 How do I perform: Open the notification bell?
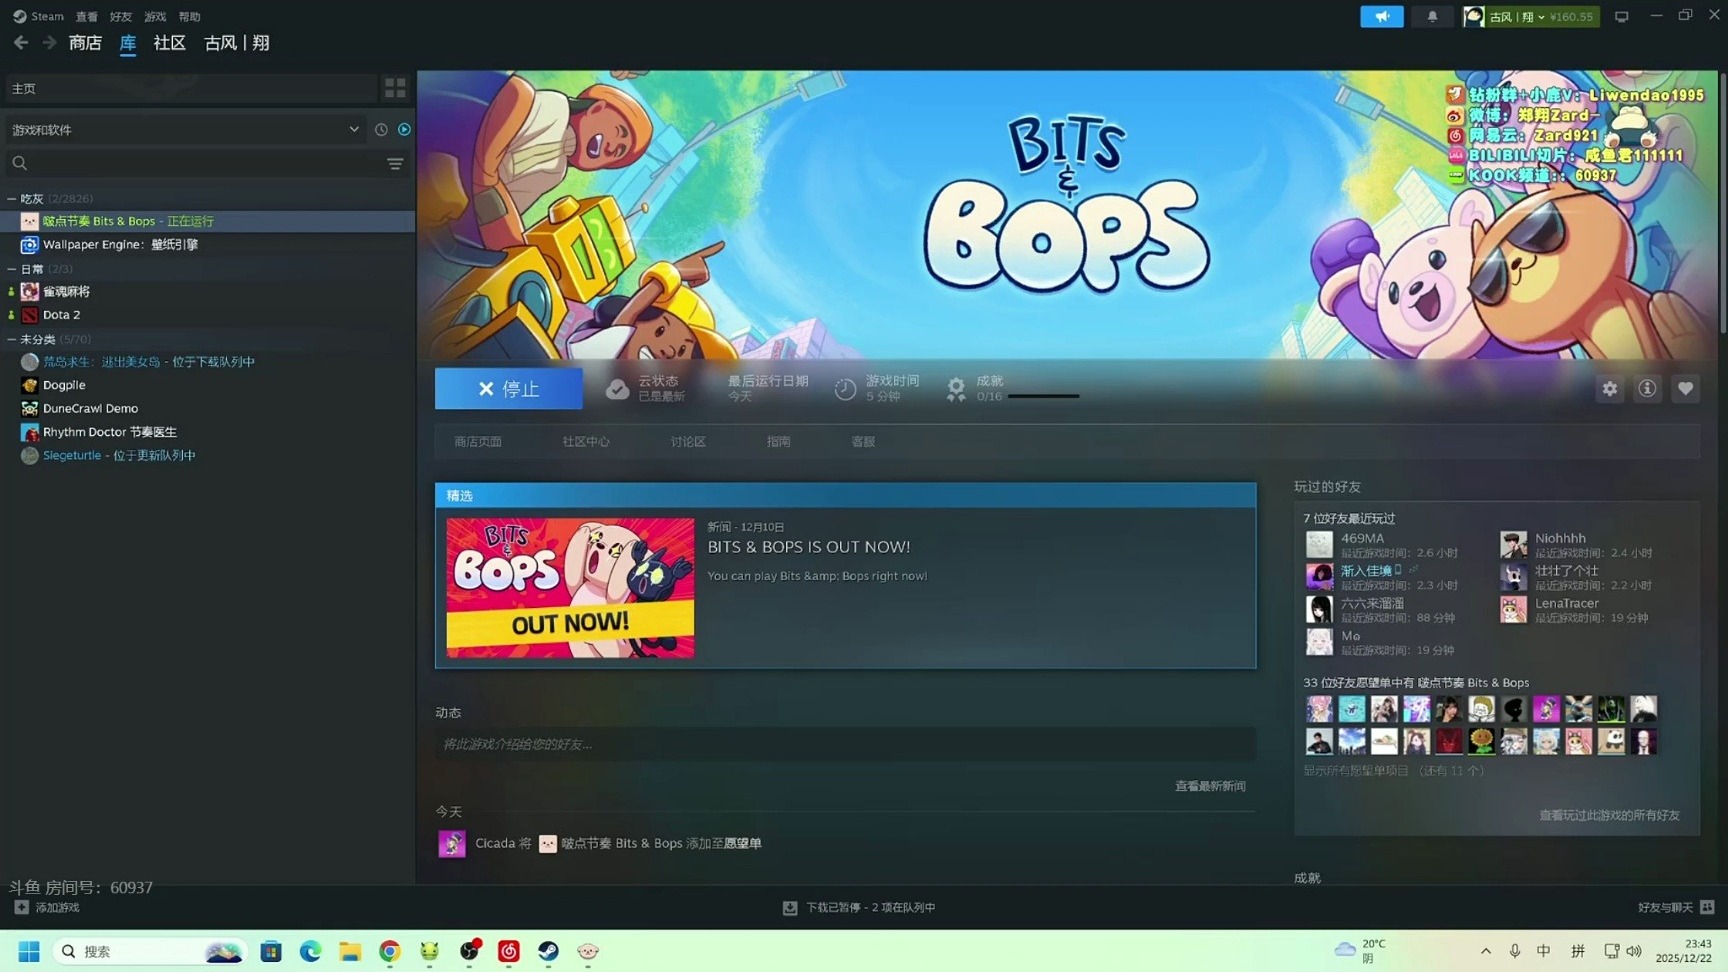(1432, 17)
